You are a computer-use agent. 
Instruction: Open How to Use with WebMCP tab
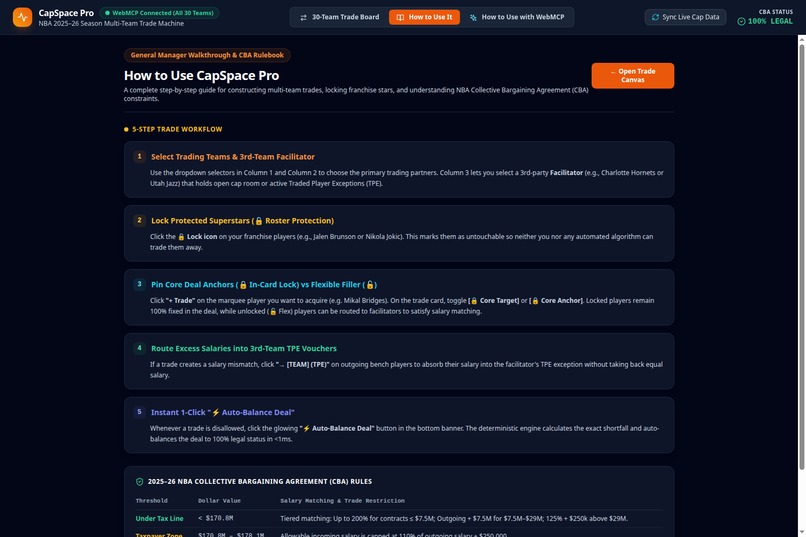pyautogui.click(x=517, y=17)
